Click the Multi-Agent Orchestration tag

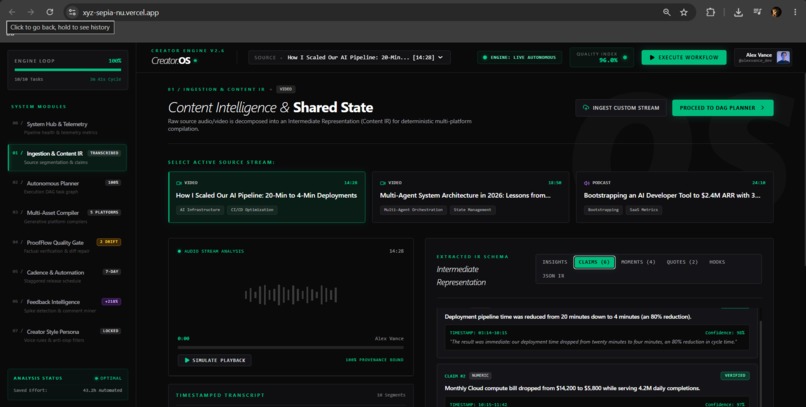tap(414, 210)
